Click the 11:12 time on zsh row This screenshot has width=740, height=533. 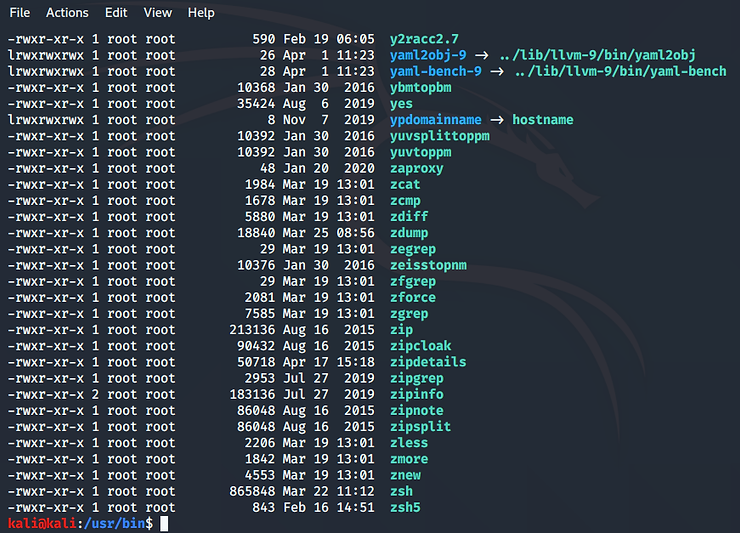tap(355, 491)
